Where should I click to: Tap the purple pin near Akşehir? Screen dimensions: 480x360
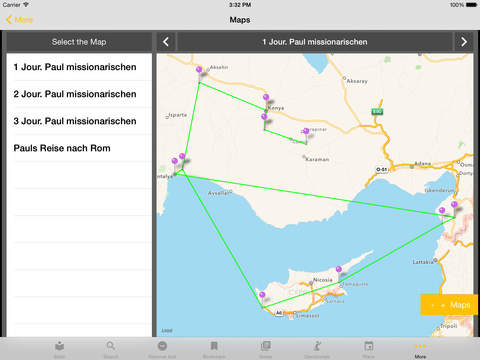point(199,70)
